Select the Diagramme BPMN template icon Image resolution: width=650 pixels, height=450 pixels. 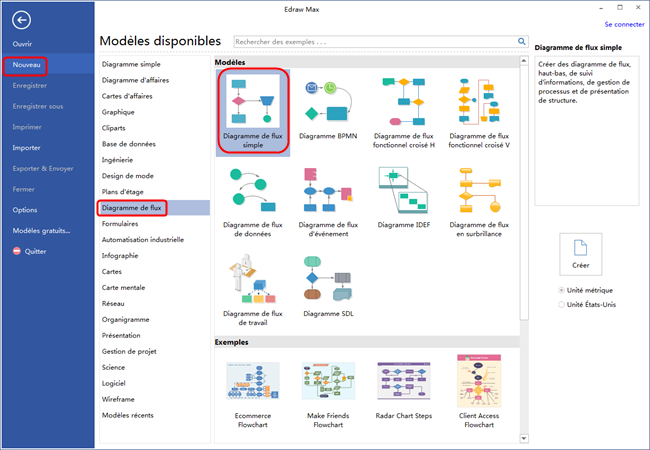[x=328, y=102]
